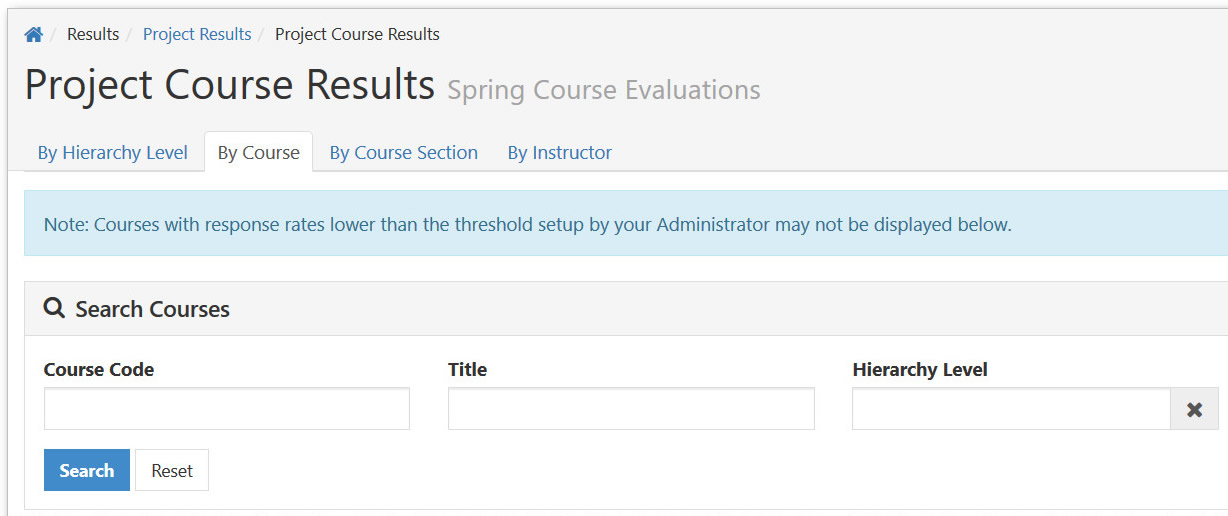
Task: Click the Spring Course Evaluations subtitle
Action: (604, 90)
